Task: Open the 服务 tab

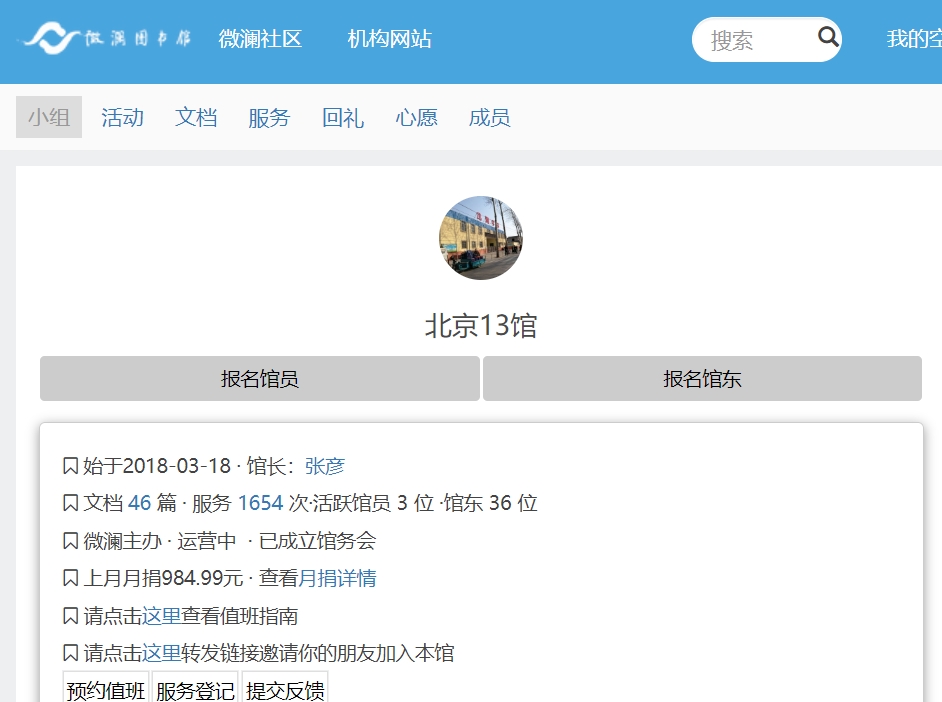Action: (x=269, y=118)
